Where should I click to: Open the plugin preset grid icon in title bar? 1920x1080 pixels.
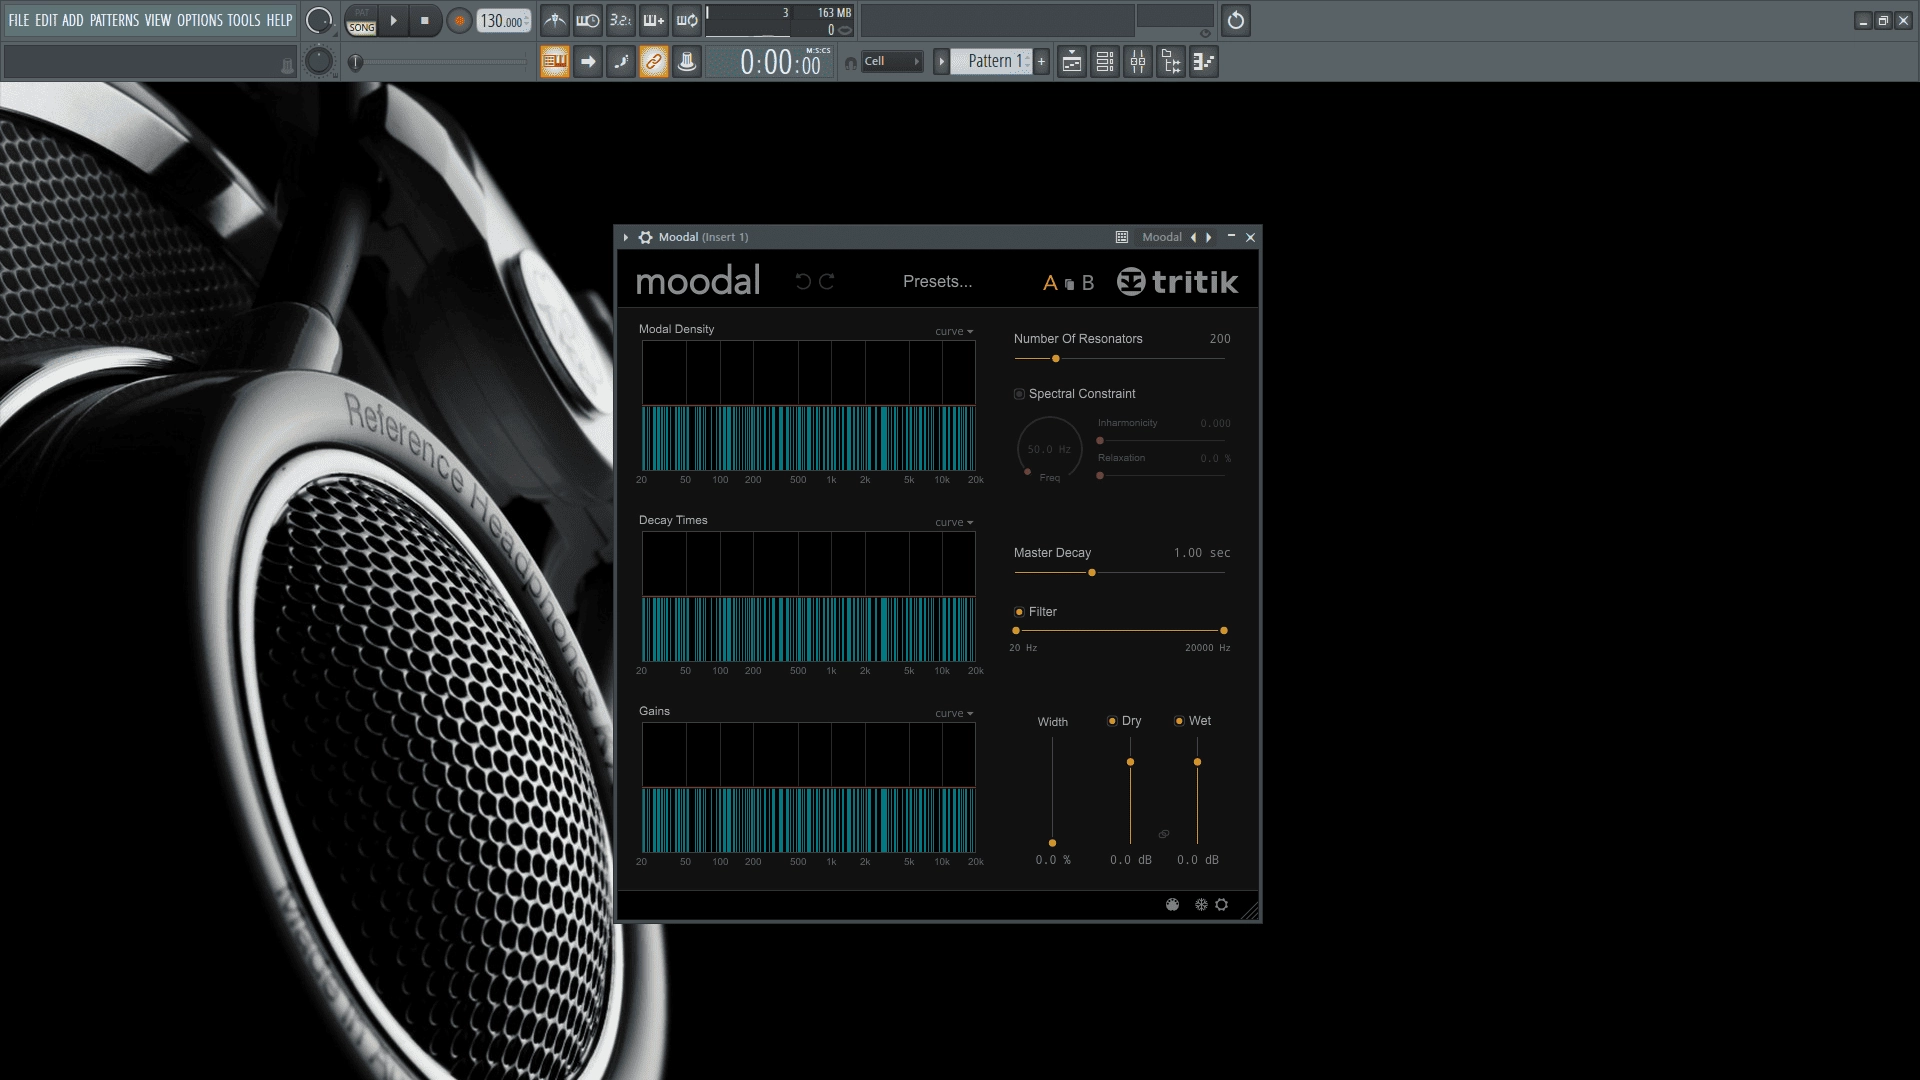(x=1122, y=238)
